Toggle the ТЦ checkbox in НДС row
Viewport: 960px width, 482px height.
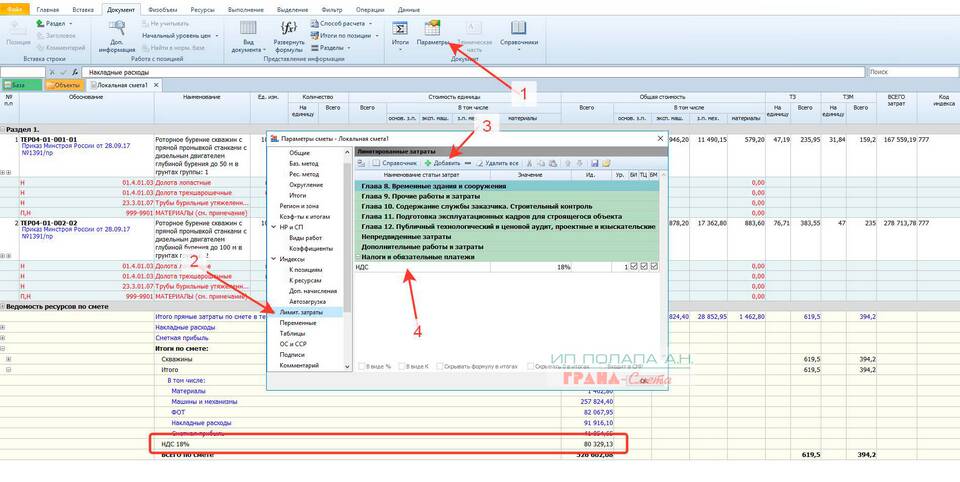point(643,266)
